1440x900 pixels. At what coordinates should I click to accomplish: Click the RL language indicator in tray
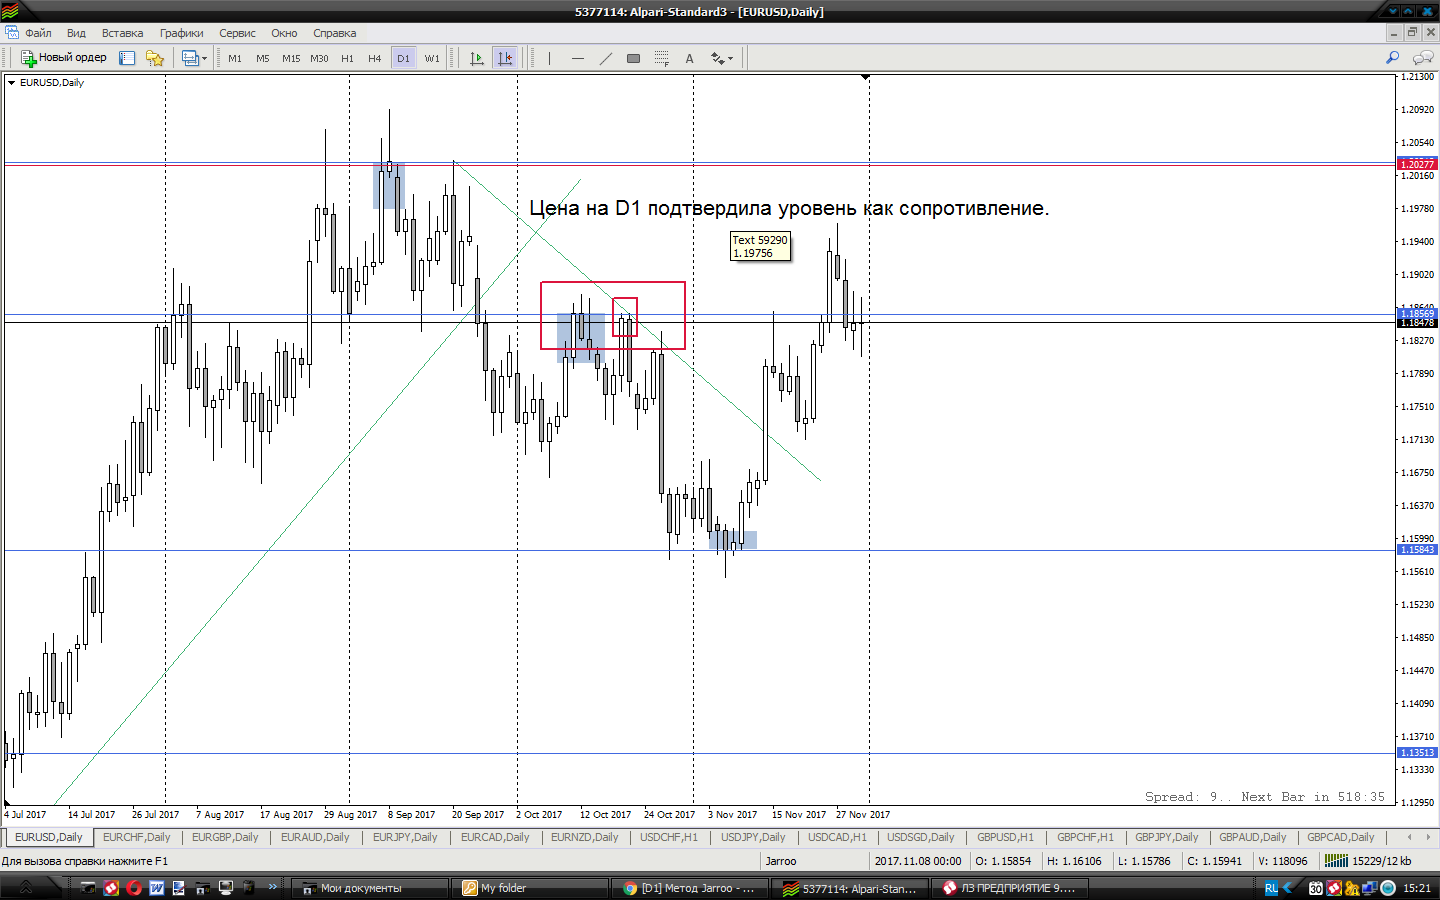click(x=1271, y=888)
